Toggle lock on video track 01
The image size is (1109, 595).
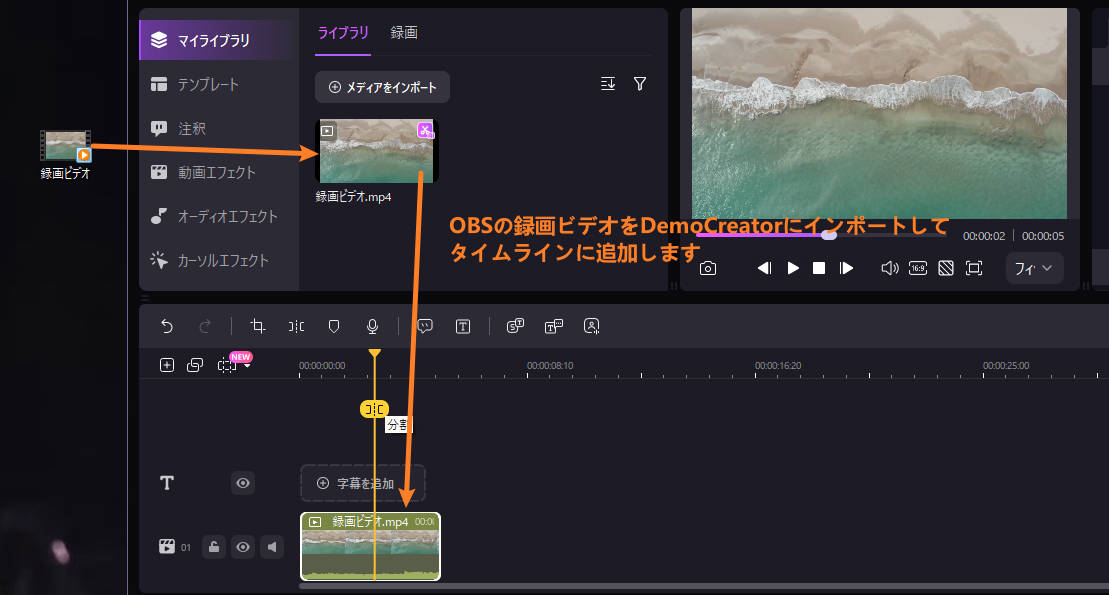coord(214,547)
